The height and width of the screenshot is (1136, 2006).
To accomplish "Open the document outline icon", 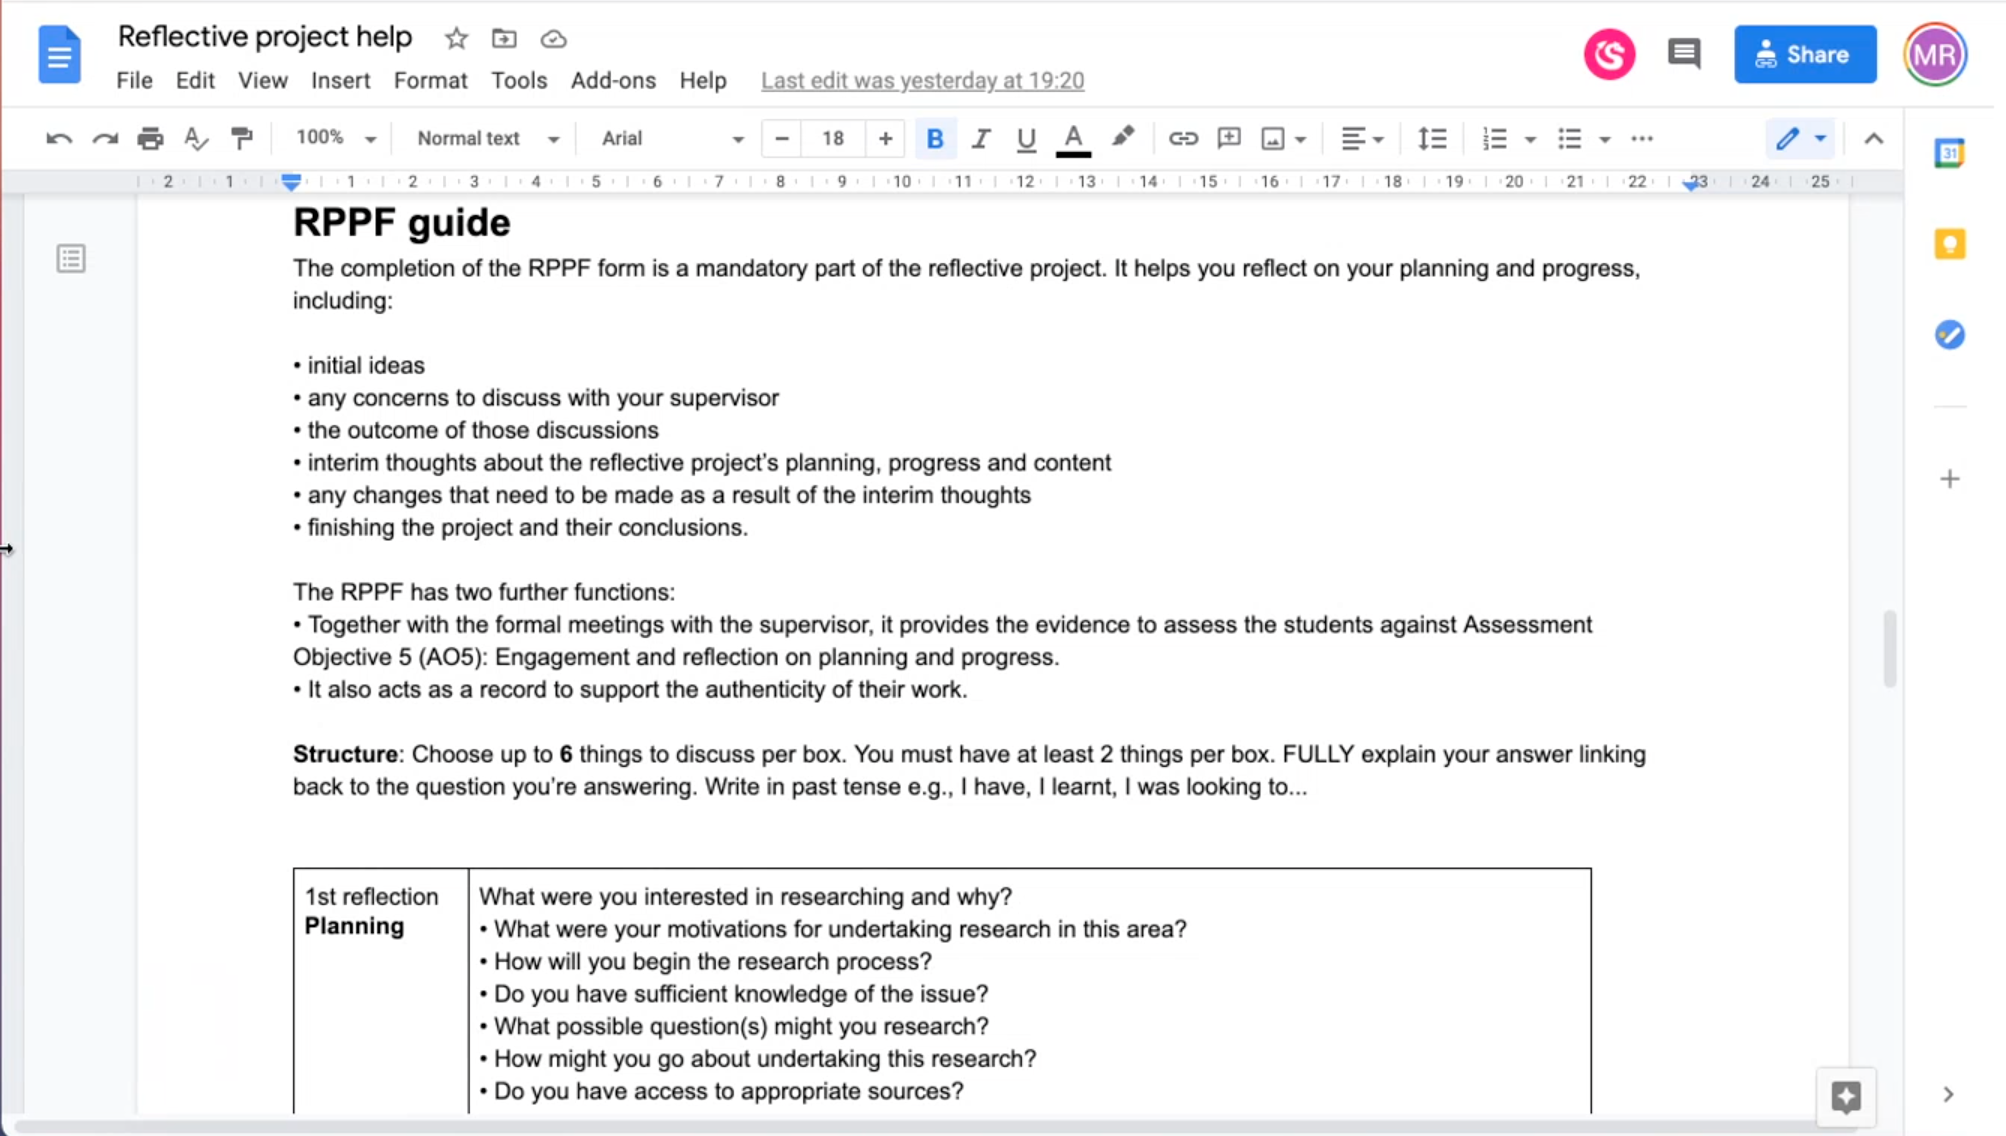I will (x=71, y=259).
